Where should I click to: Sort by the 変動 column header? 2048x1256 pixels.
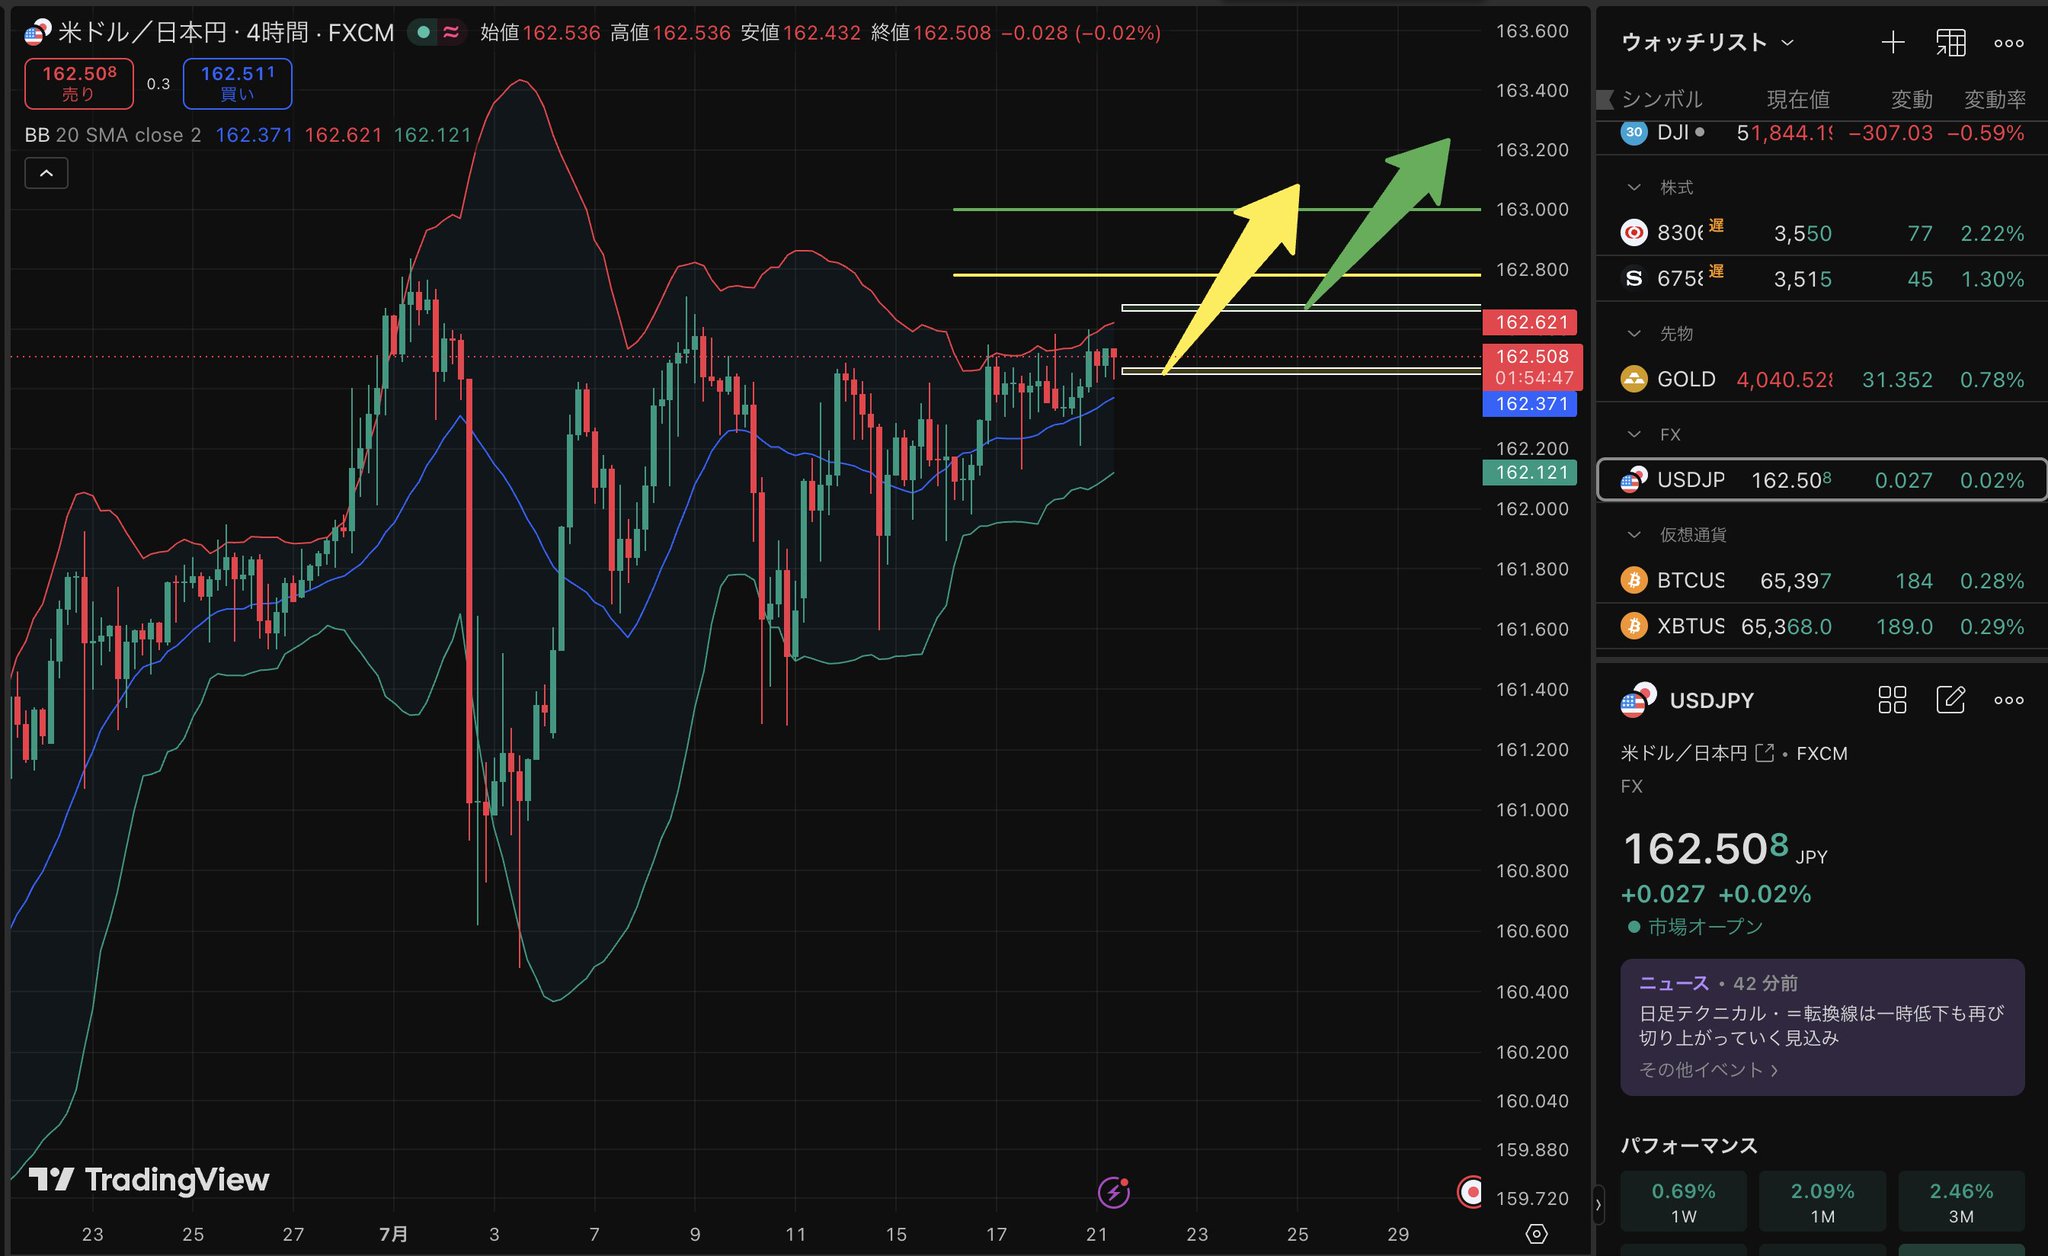click(1911, 99)
